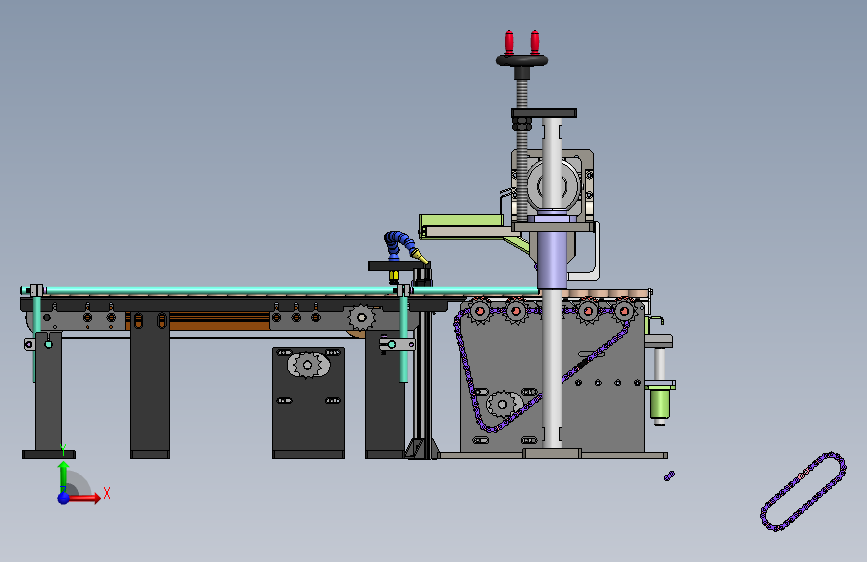Screen dimensions: 867x562
Task: Select the loose purple chain loop
Action: click(803, 492)
